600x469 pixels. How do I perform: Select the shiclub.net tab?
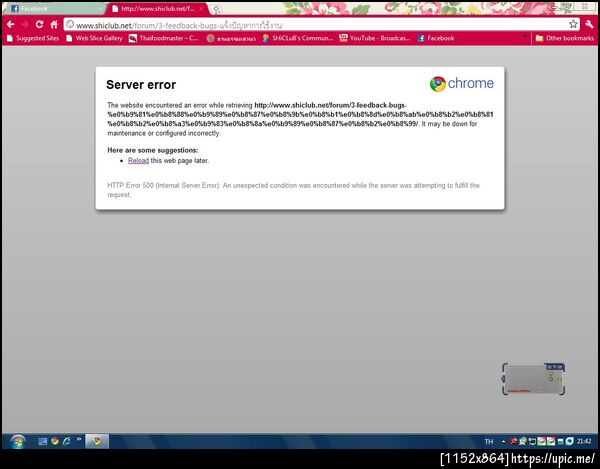158,8
